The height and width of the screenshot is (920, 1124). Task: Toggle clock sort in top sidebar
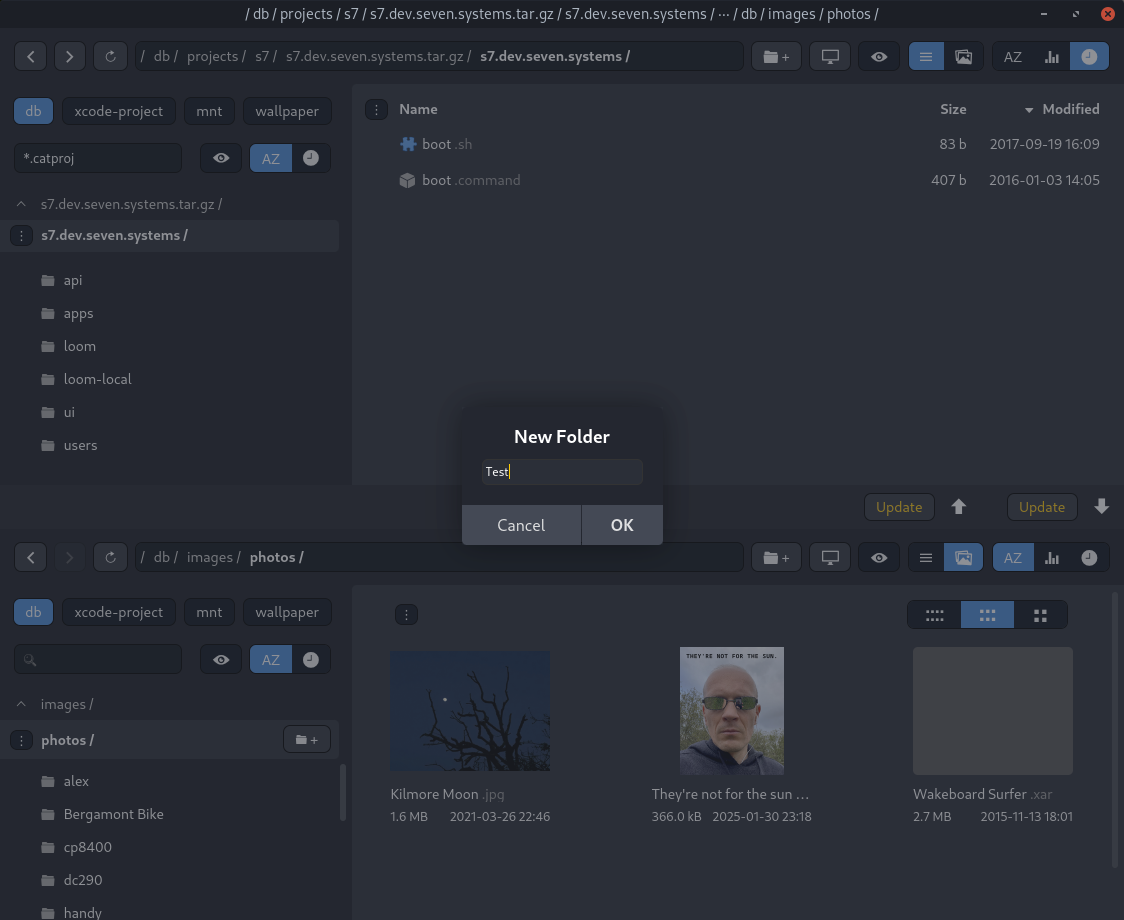click(311, 158)
